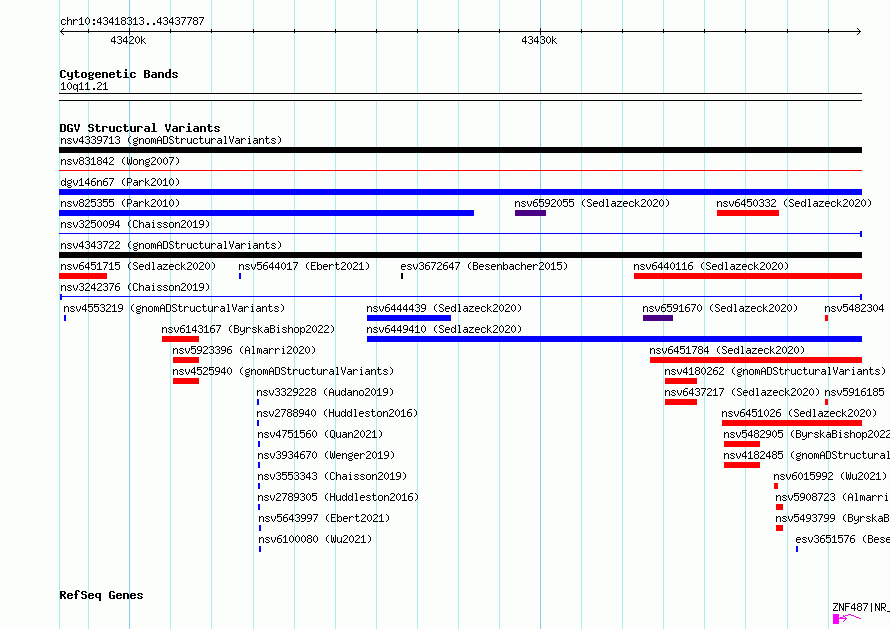Click the ZNF487 RefSeq gene label
The image size is (890, 629).
(x=860, y=607)
